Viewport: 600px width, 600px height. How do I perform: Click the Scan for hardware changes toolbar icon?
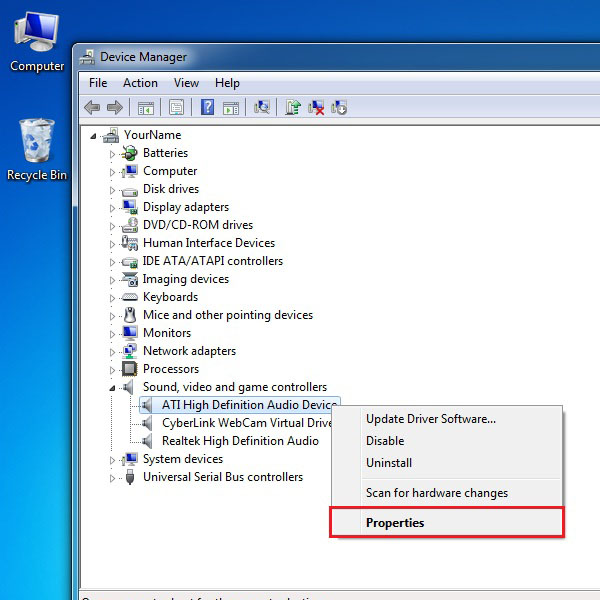[x=262, y=107]
